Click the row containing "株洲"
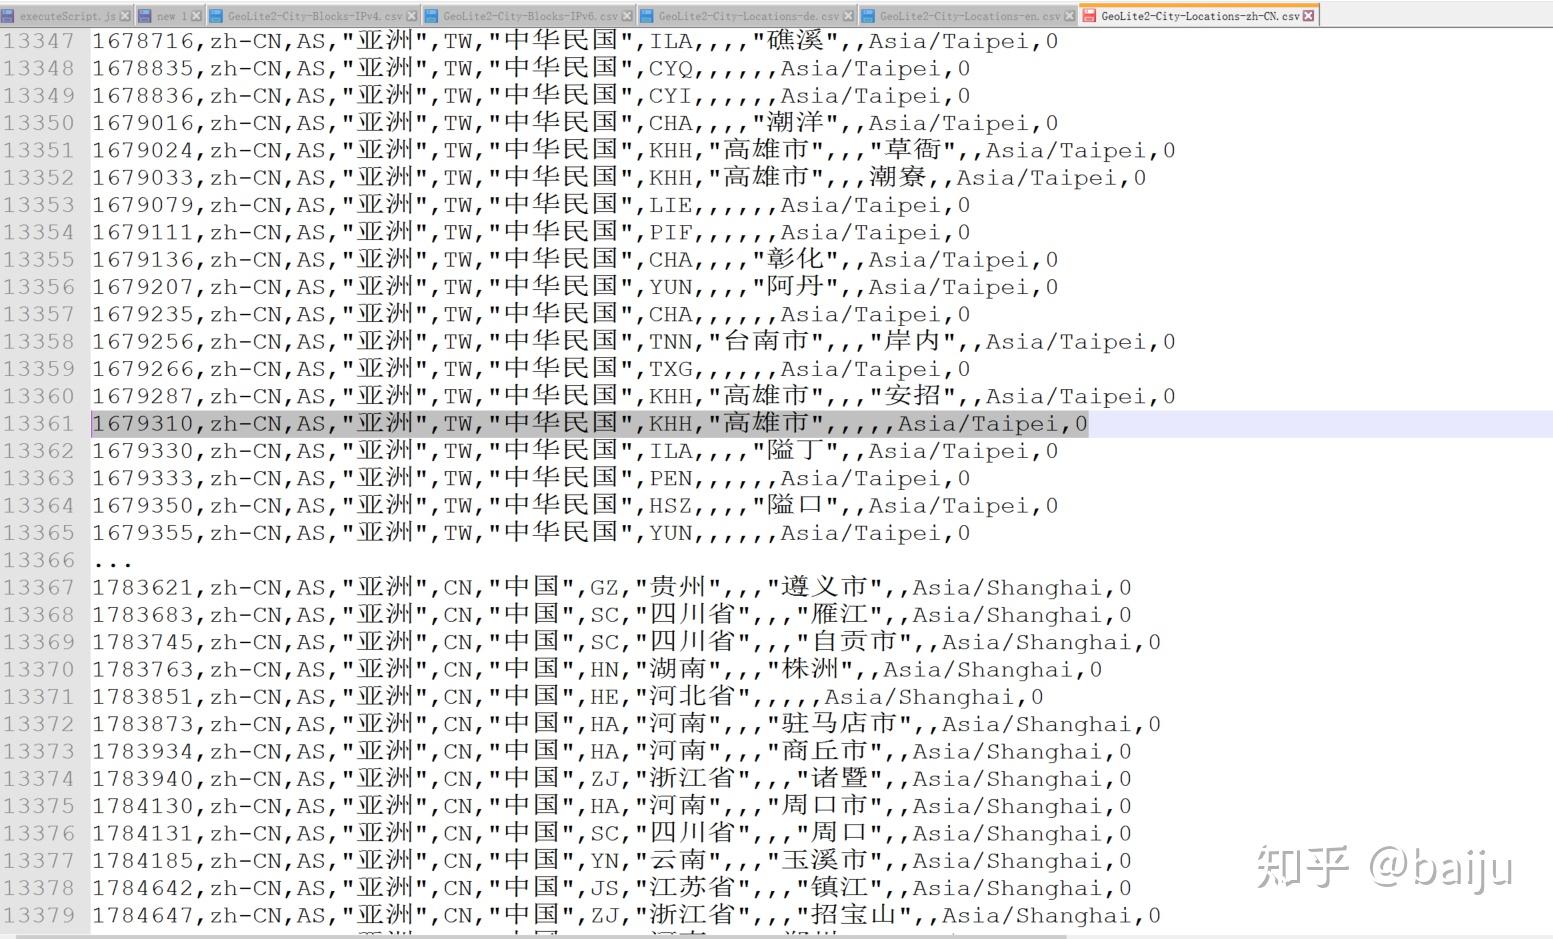 tap(597, 670)
